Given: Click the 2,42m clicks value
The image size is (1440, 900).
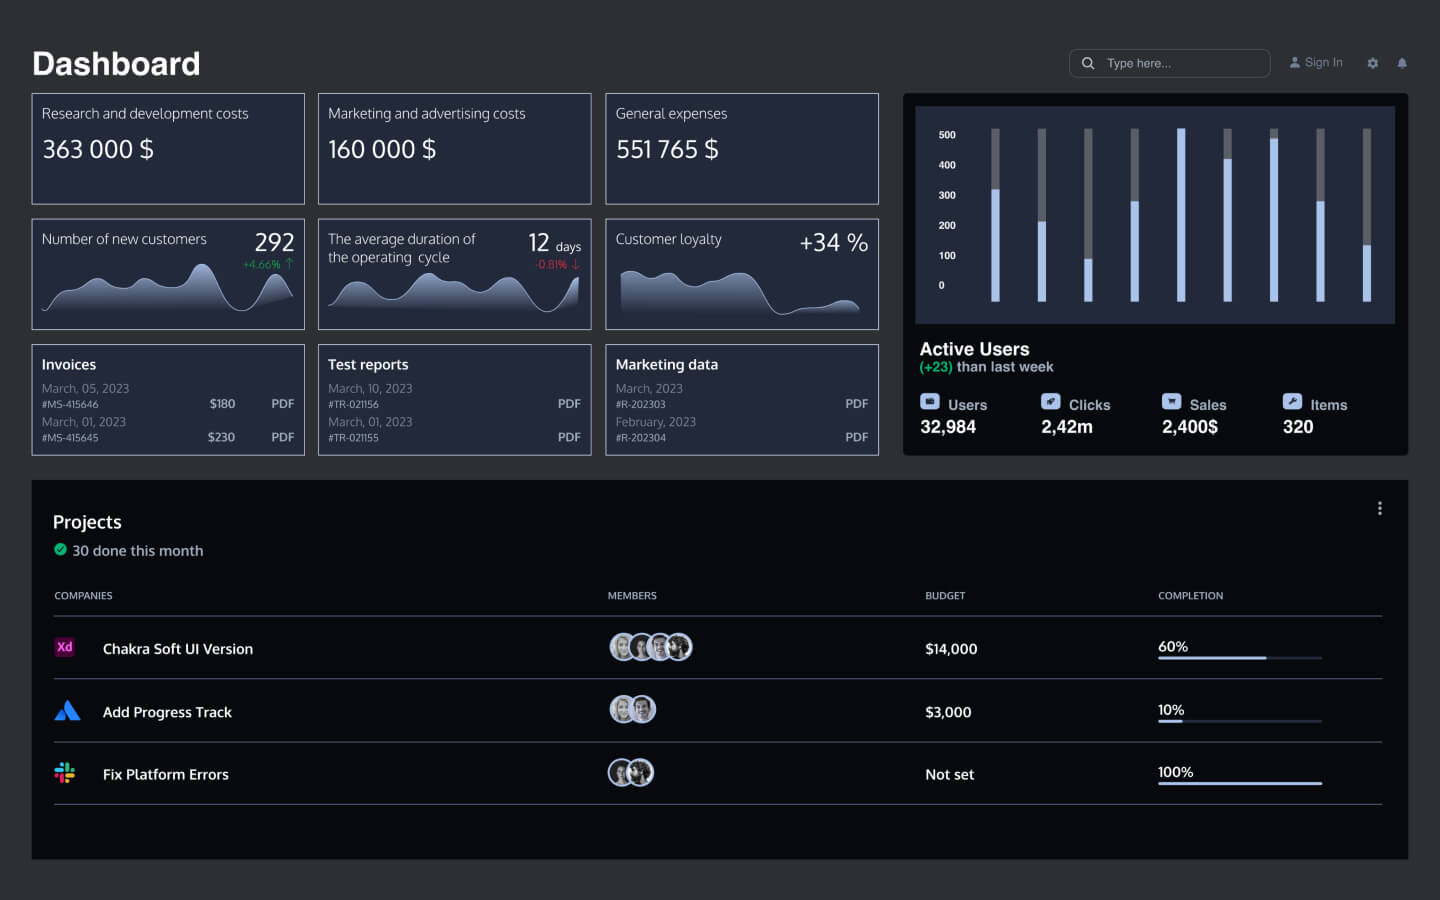Looking at the screenshot, I should 1067,427.
